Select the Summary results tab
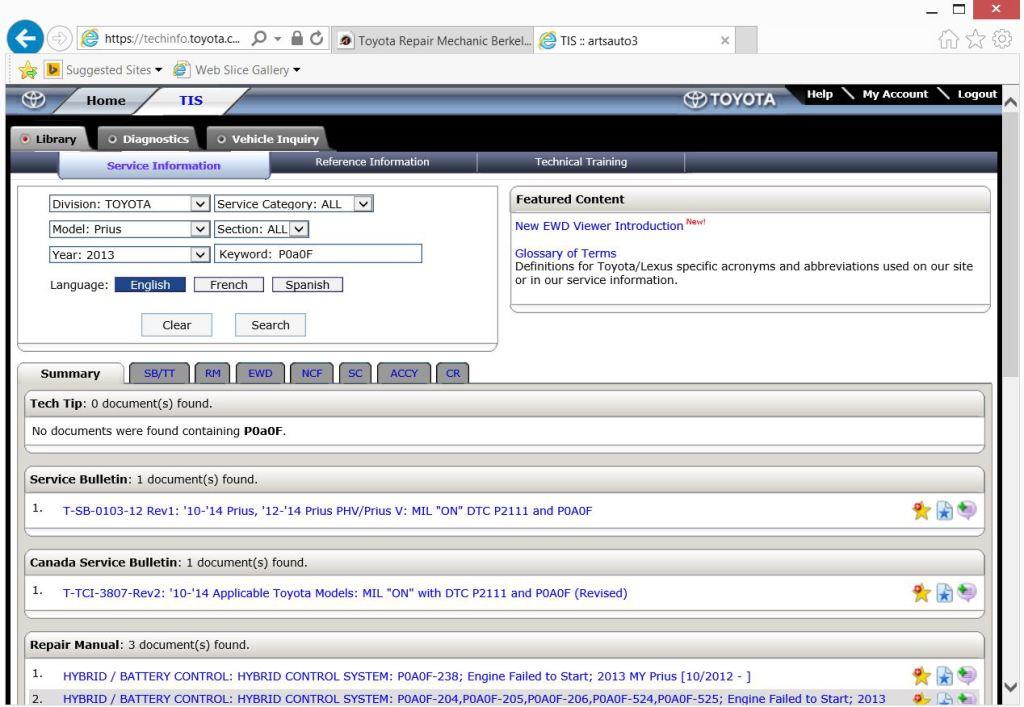 [70, 373]
